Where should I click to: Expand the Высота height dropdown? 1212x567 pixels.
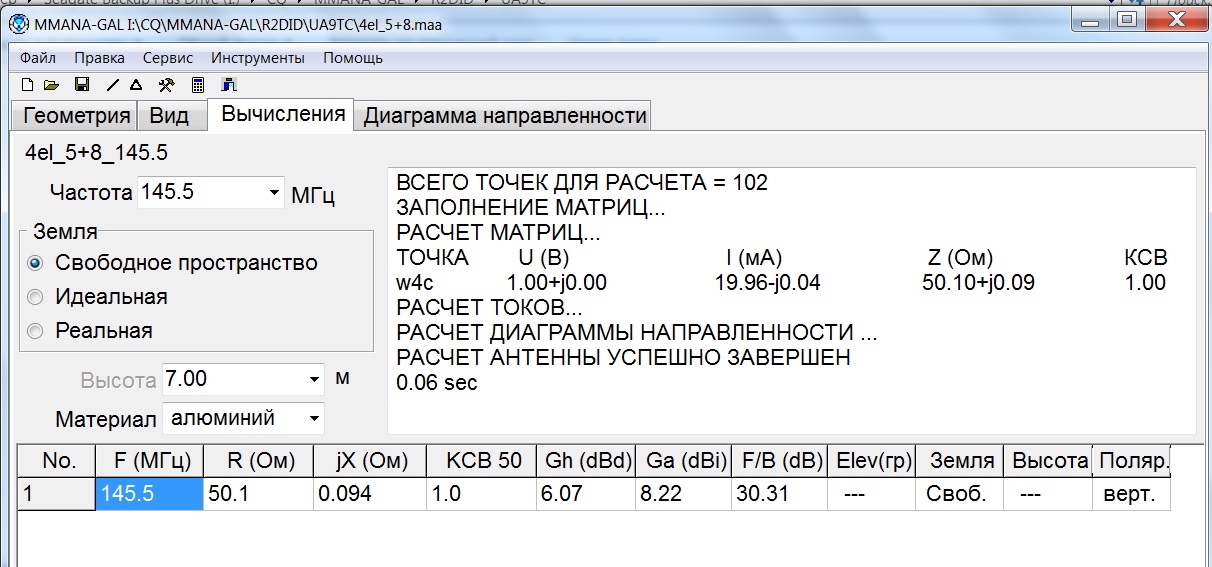click(315, 380)
